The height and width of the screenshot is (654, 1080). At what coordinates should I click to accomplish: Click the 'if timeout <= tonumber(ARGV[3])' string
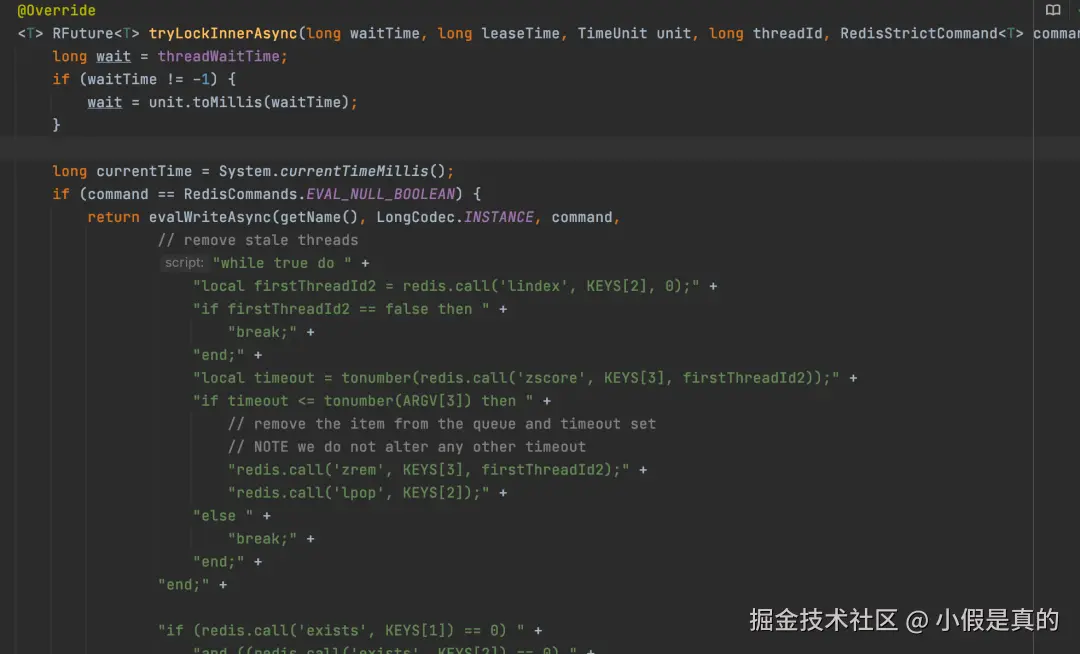pyautogui.click(x=363, y=401)
